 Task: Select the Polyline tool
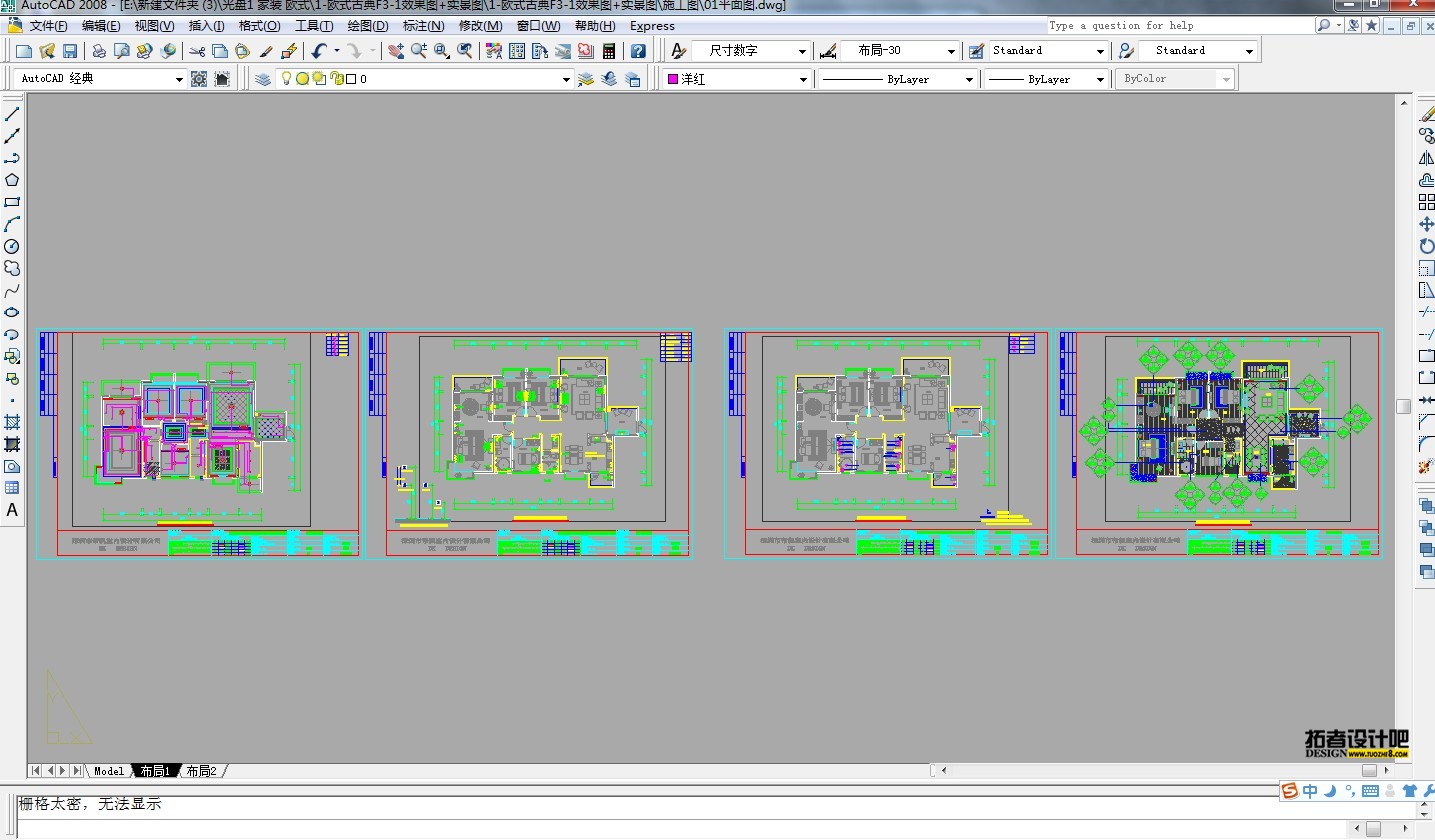coord(12,158)
